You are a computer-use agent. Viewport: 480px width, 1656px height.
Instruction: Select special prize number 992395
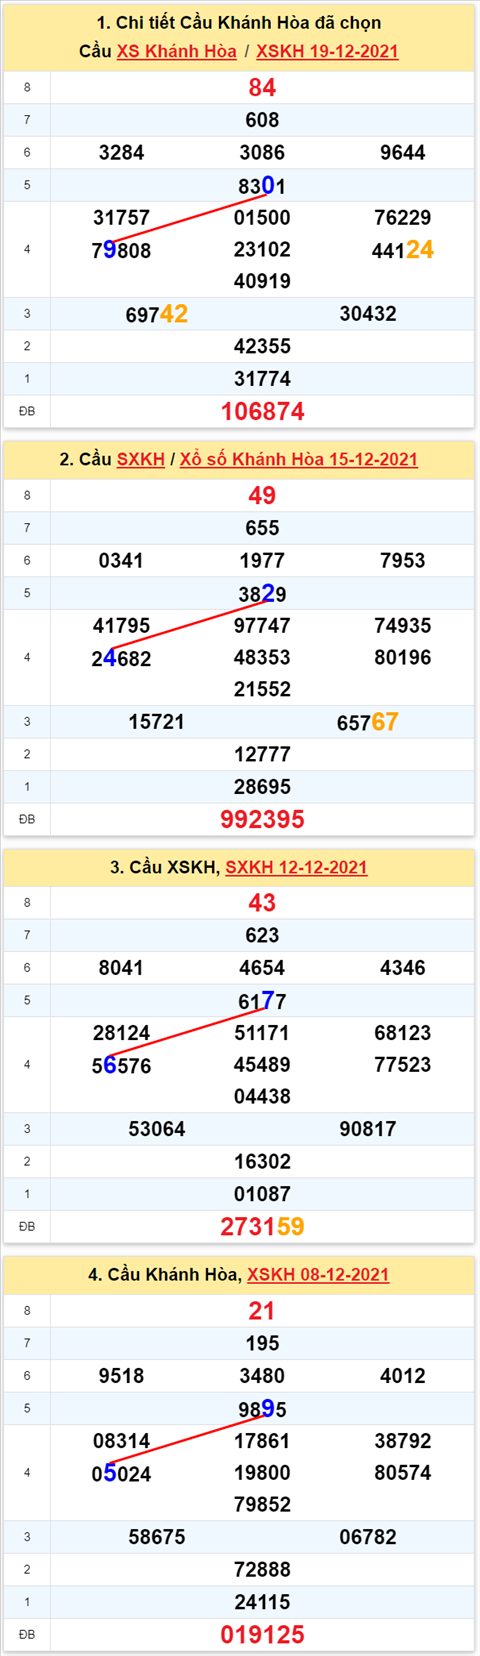pyautogui.click(x=262, y=819)
